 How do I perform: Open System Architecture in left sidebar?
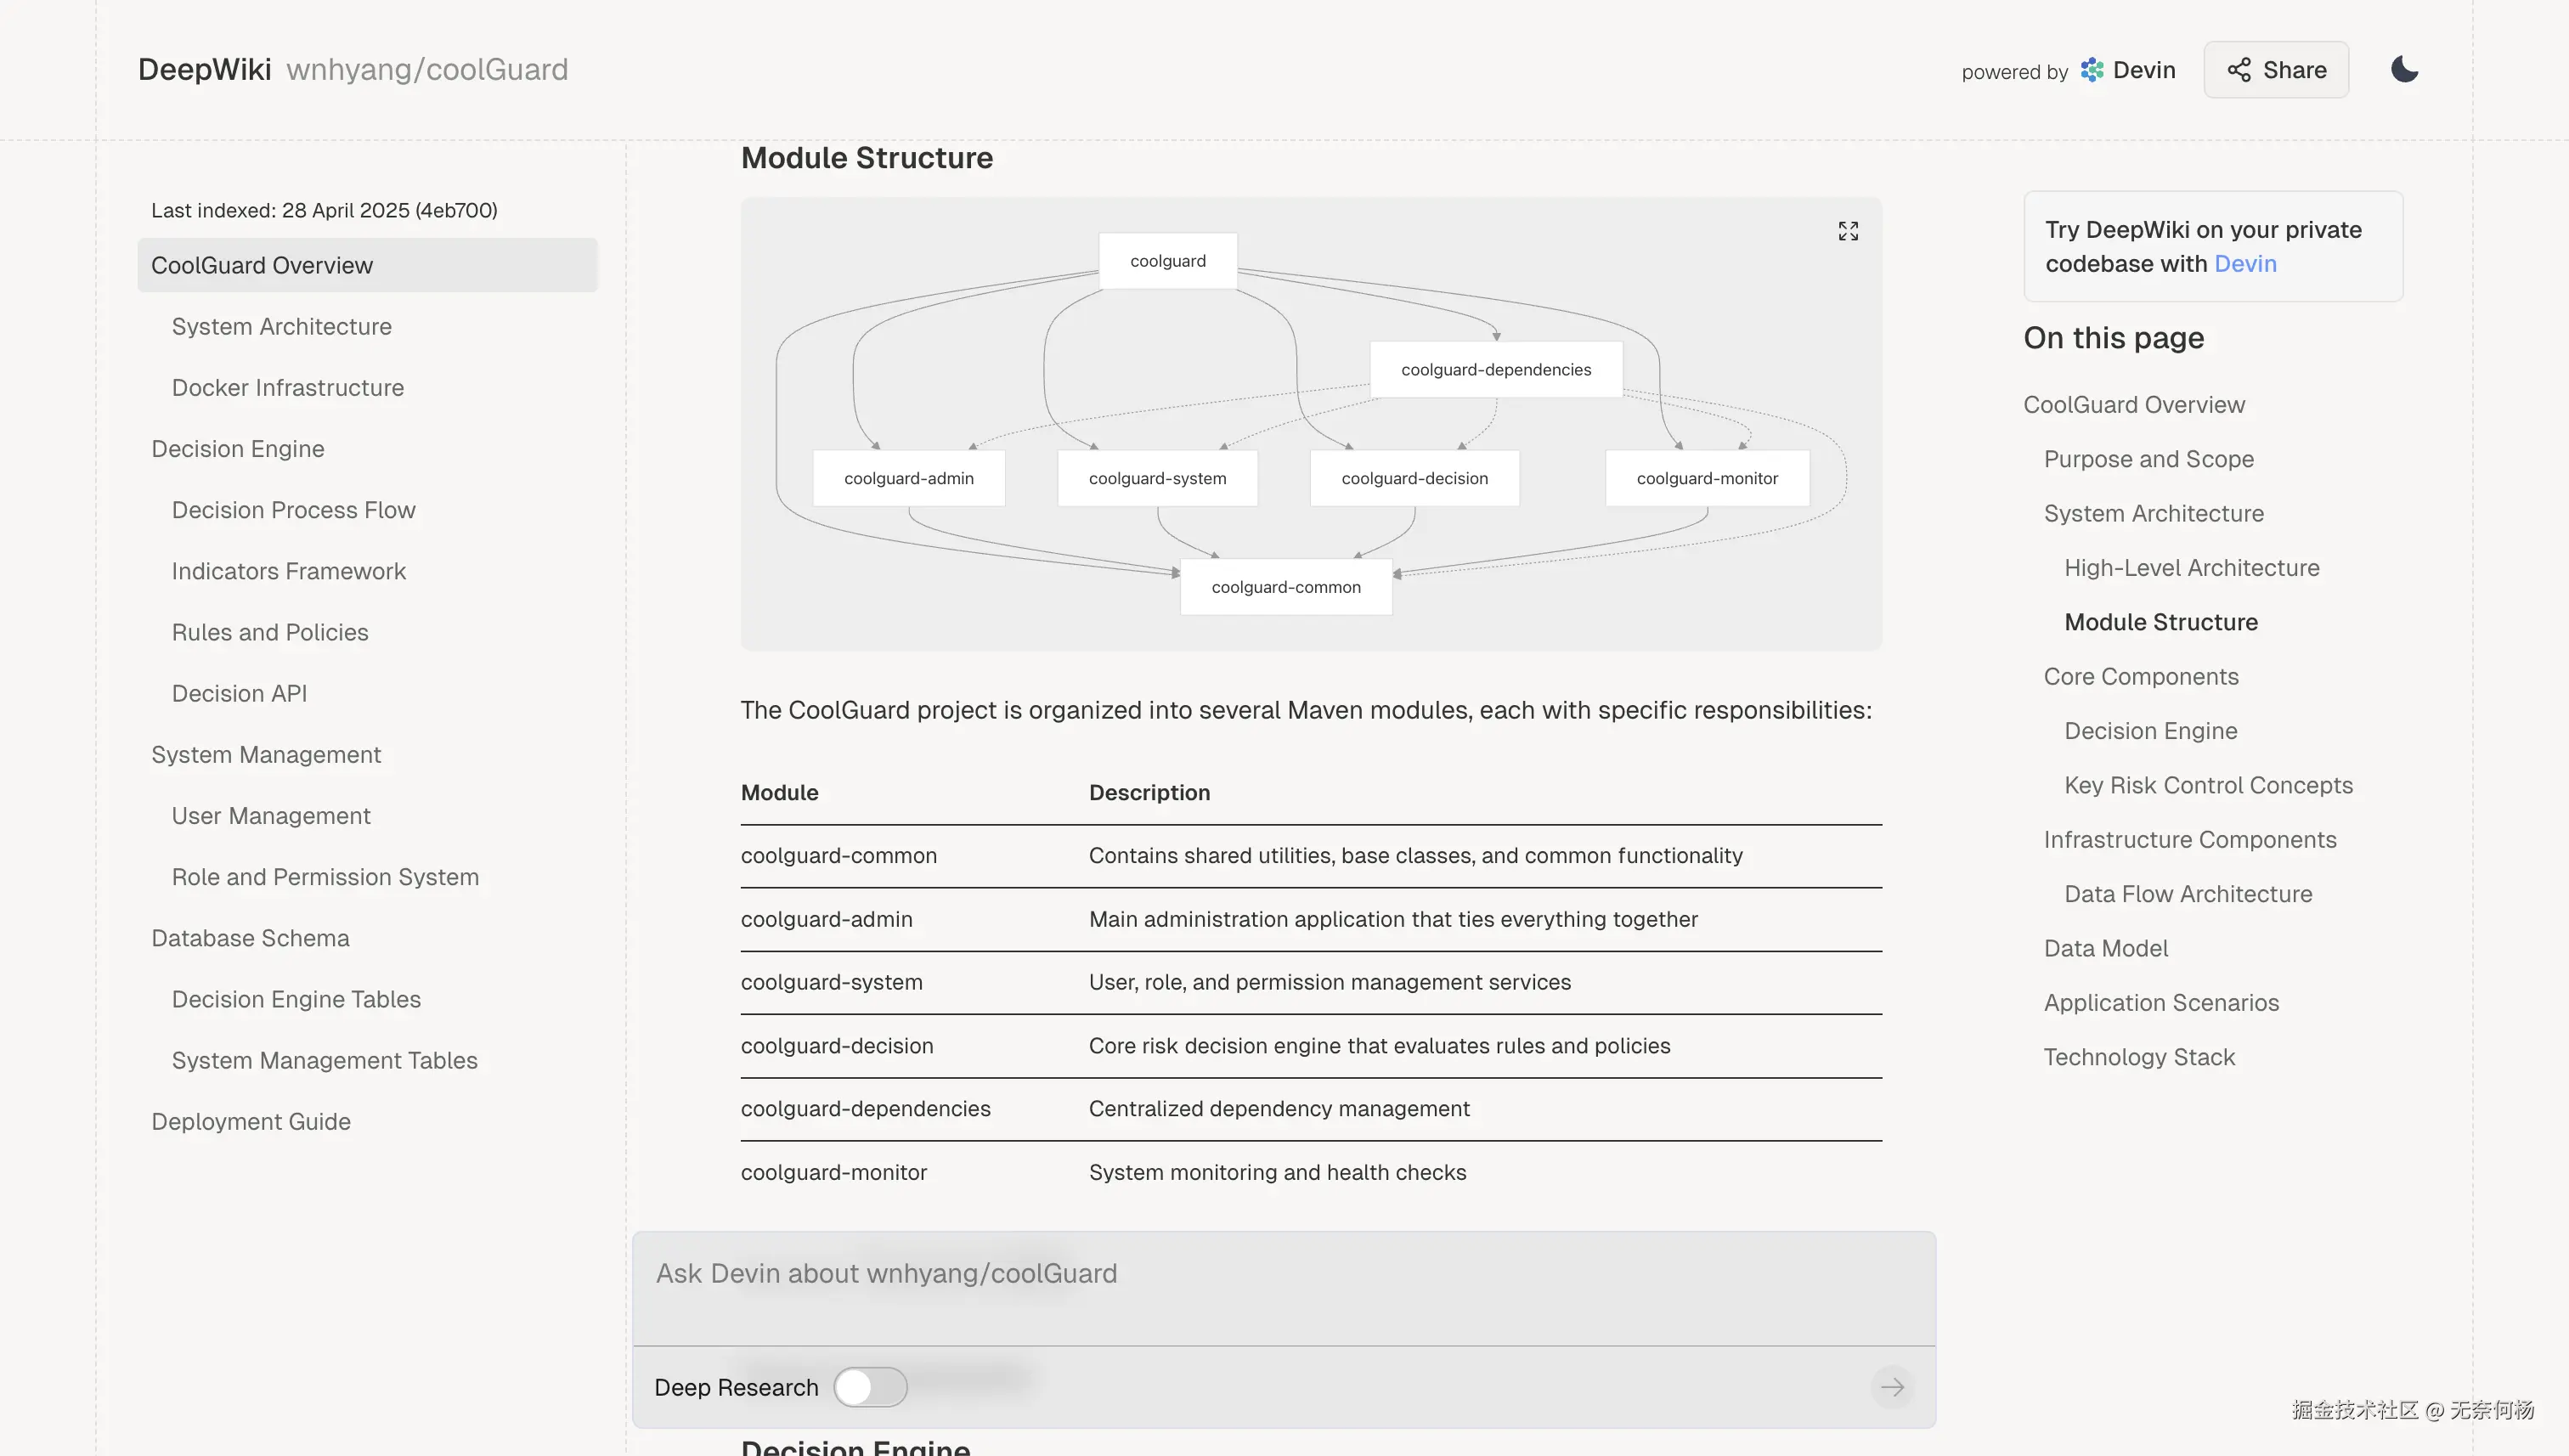pyautogui.click(x=281, y=327)
